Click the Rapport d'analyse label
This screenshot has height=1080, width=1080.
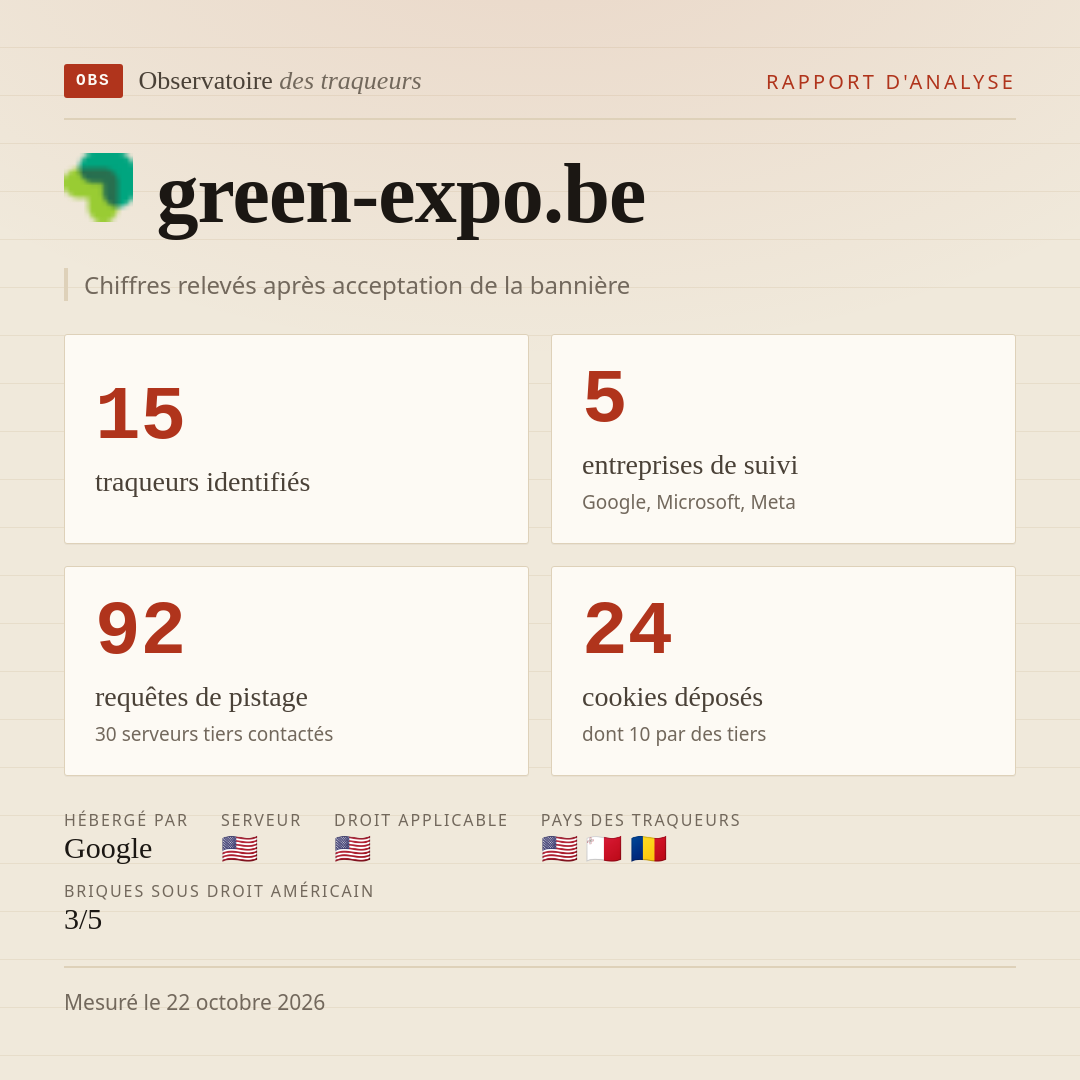[891, 82]
